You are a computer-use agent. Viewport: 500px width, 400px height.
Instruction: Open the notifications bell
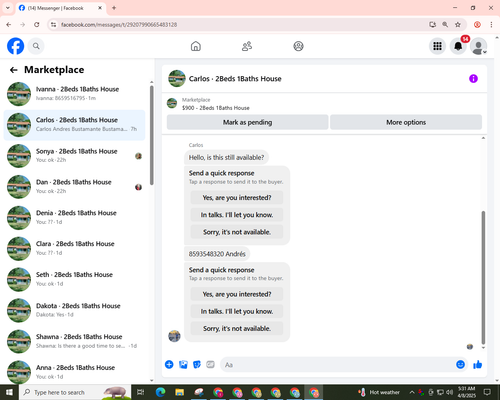(x=458, y=46)
